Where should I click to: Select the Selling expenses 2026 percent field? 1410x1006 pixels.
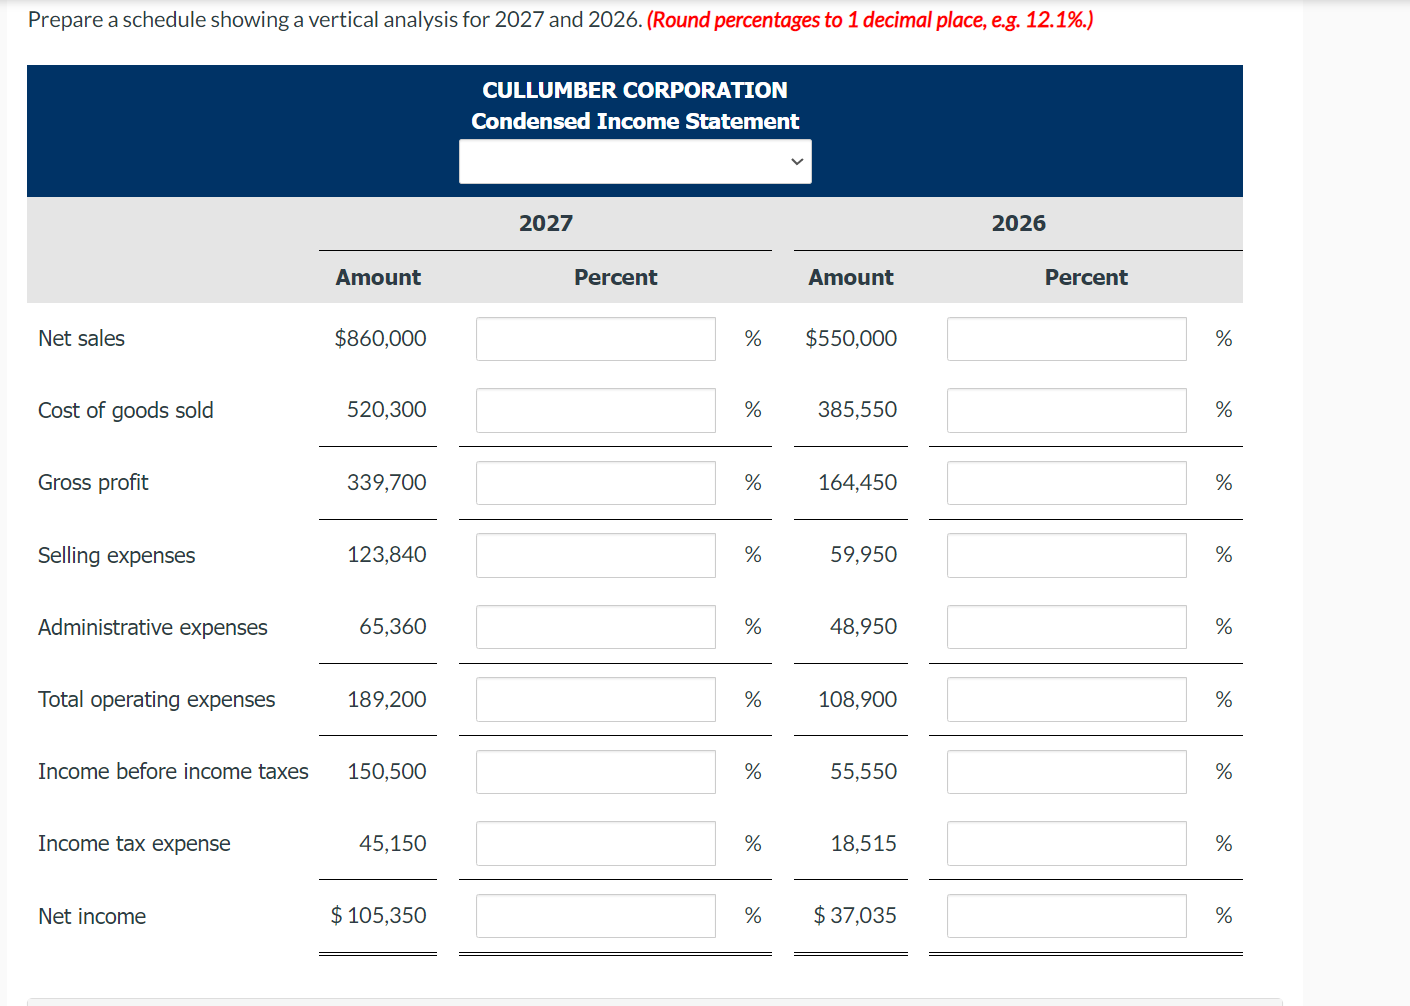[1066, 555]
